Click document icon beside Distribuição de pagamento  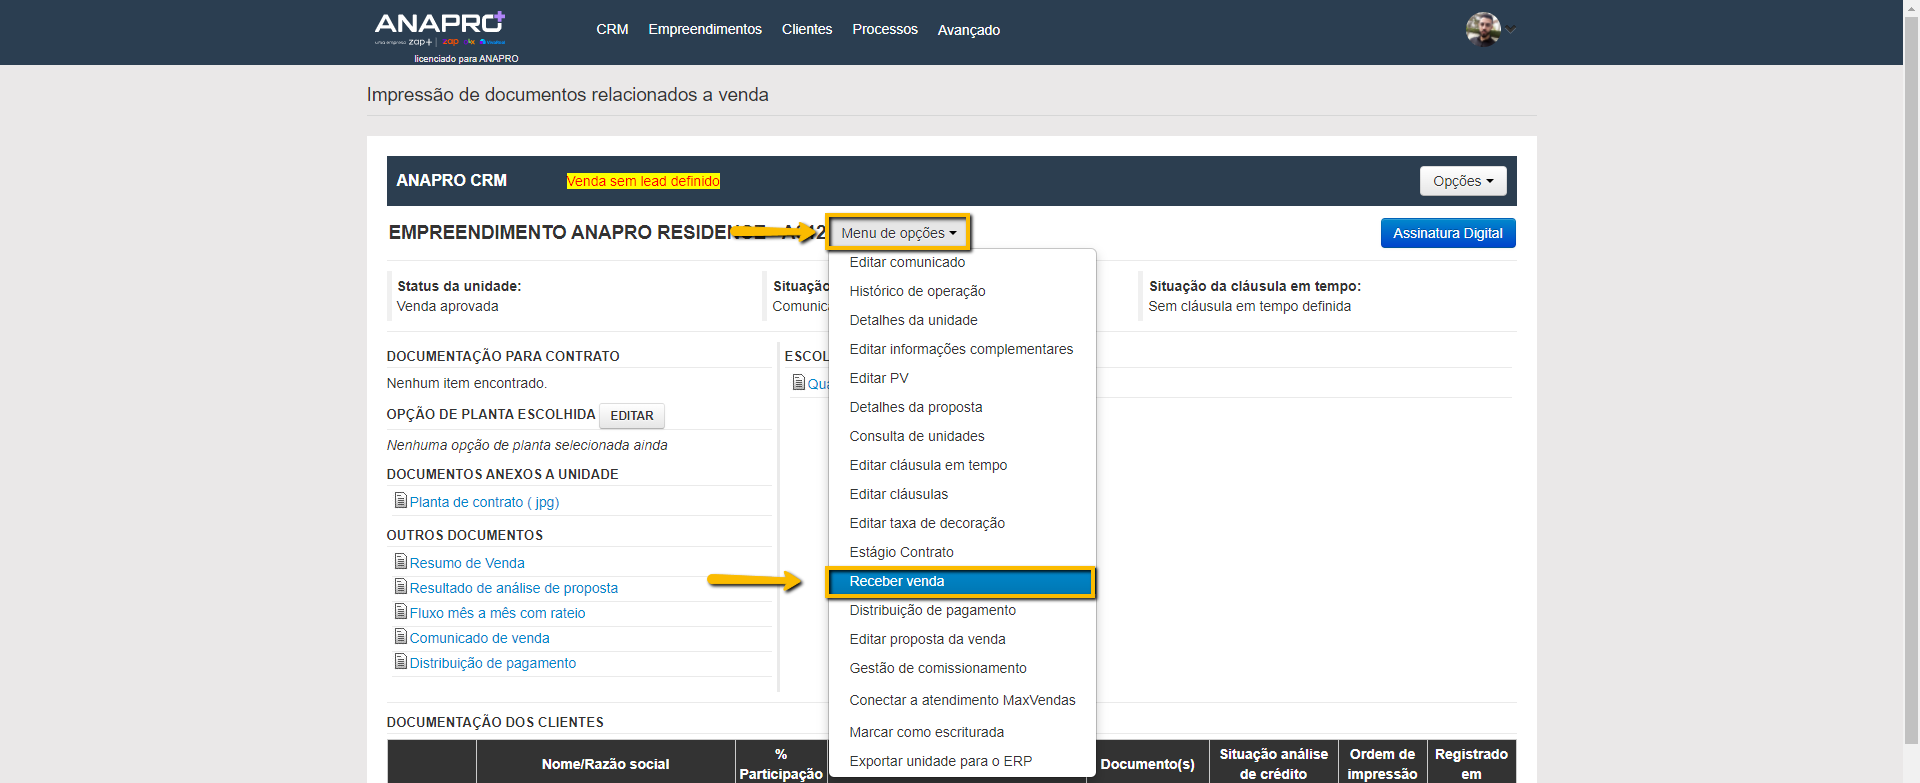click(x=401, y=662)
